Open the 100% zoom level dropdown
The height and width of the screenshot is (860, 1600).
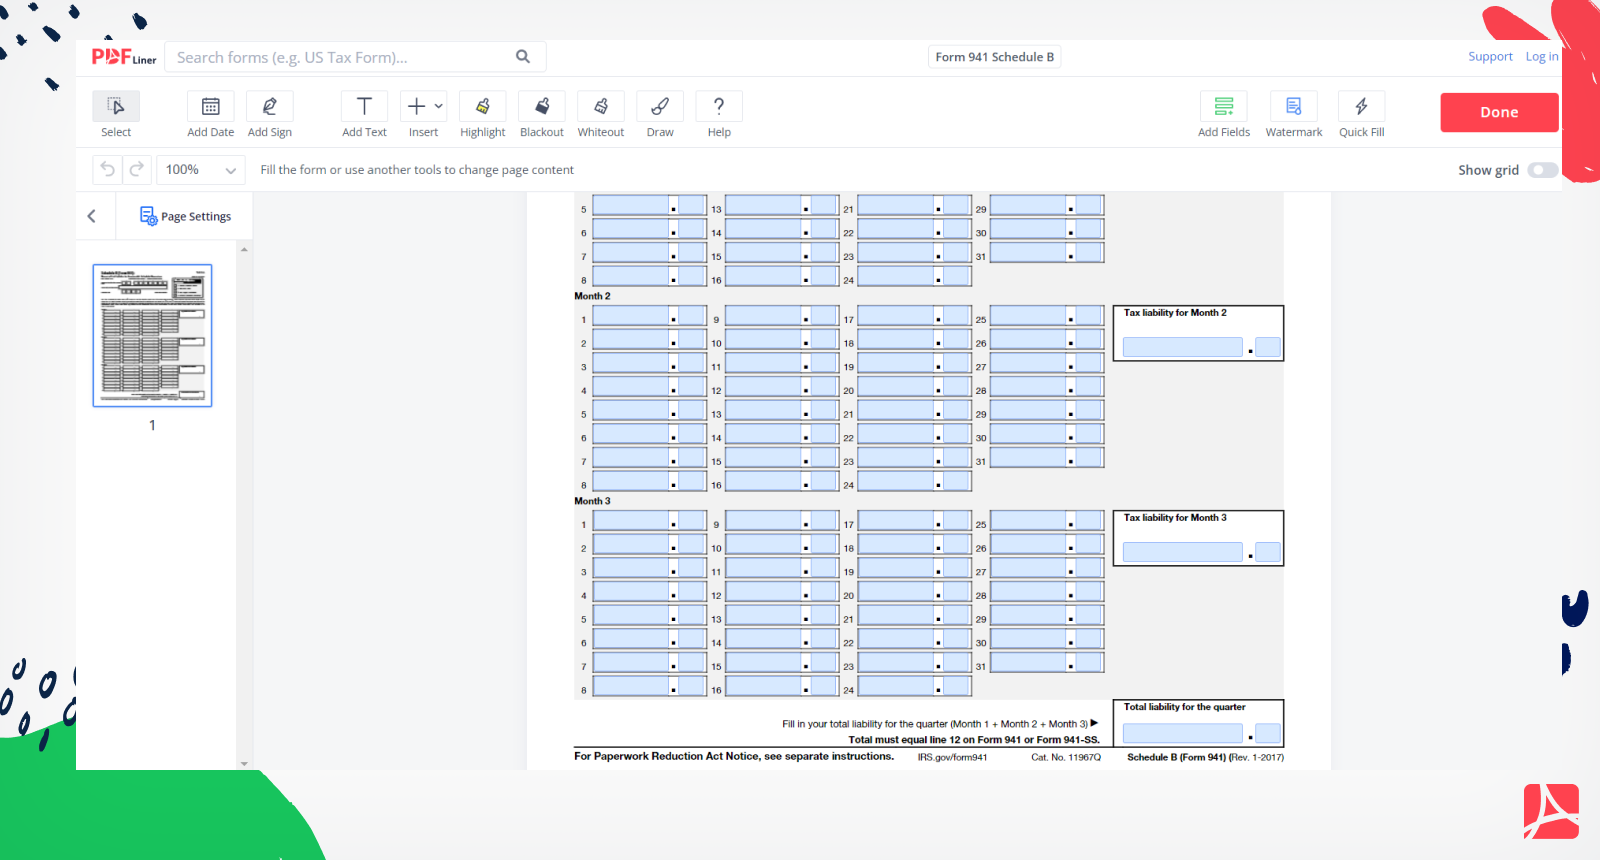click(201, 170)
